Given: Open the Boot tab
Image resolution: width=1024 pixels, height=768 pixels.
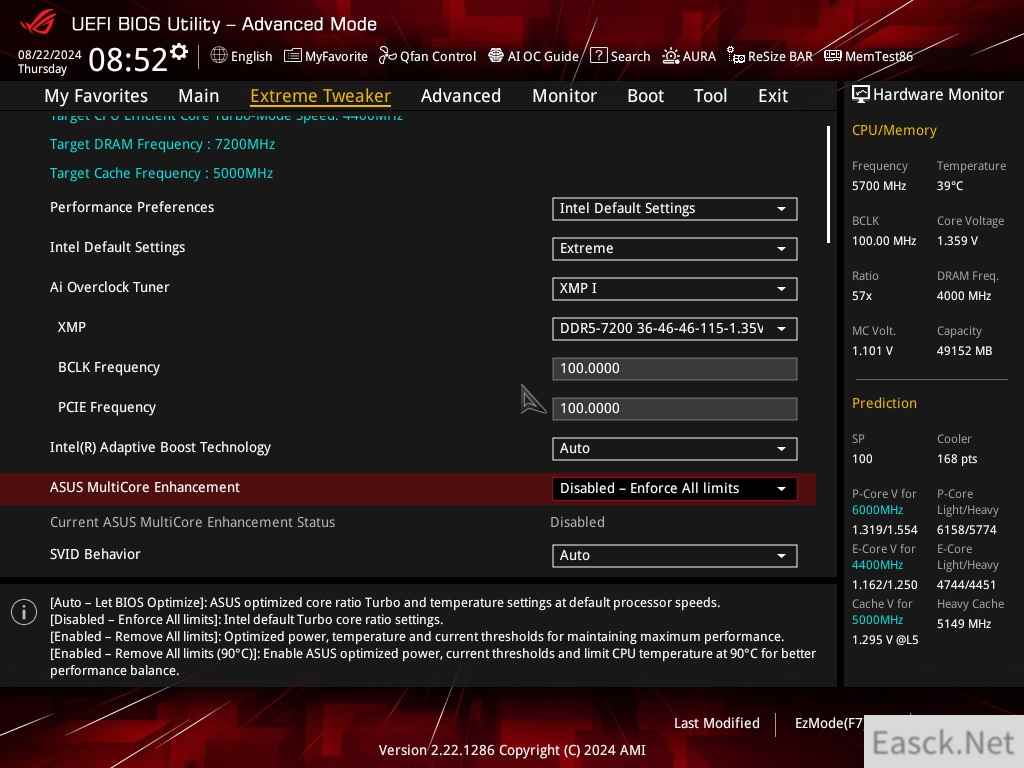Looking at the screenshot, I should point(645,96).
